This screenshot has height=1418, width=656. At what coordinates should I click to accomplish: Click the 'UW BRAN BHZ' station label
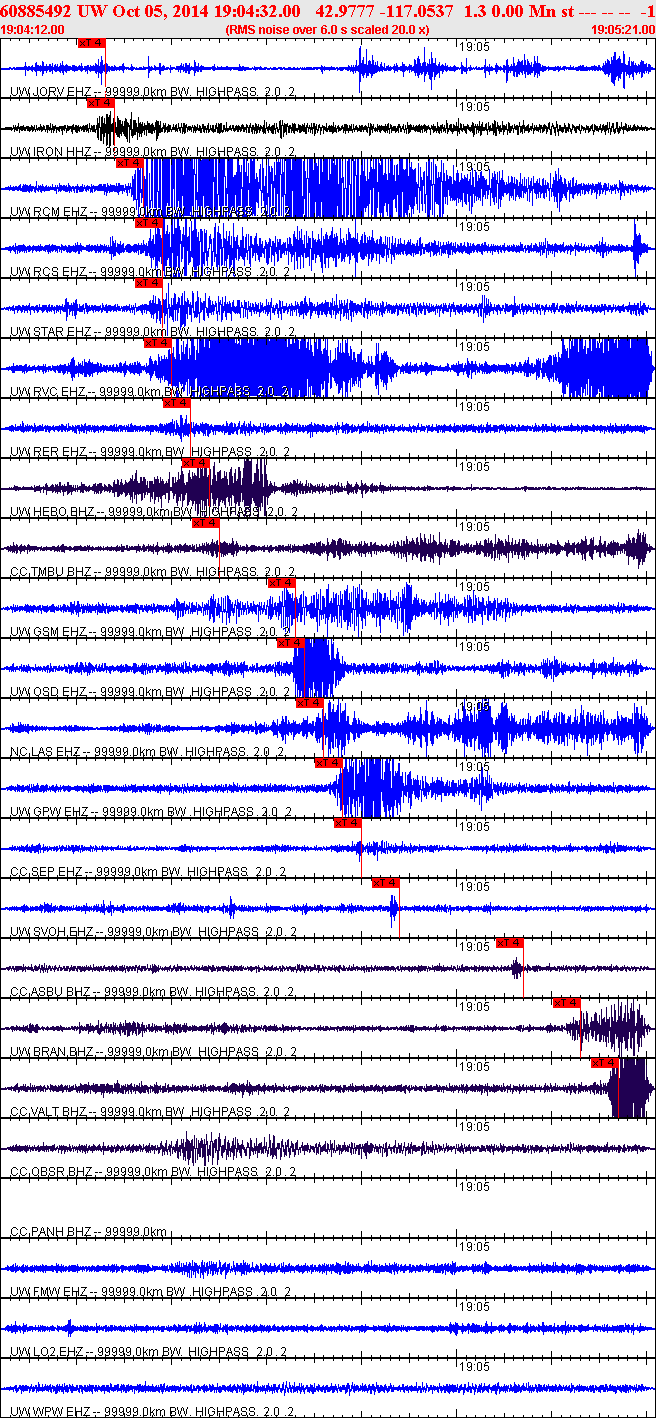coord(52,1052)
